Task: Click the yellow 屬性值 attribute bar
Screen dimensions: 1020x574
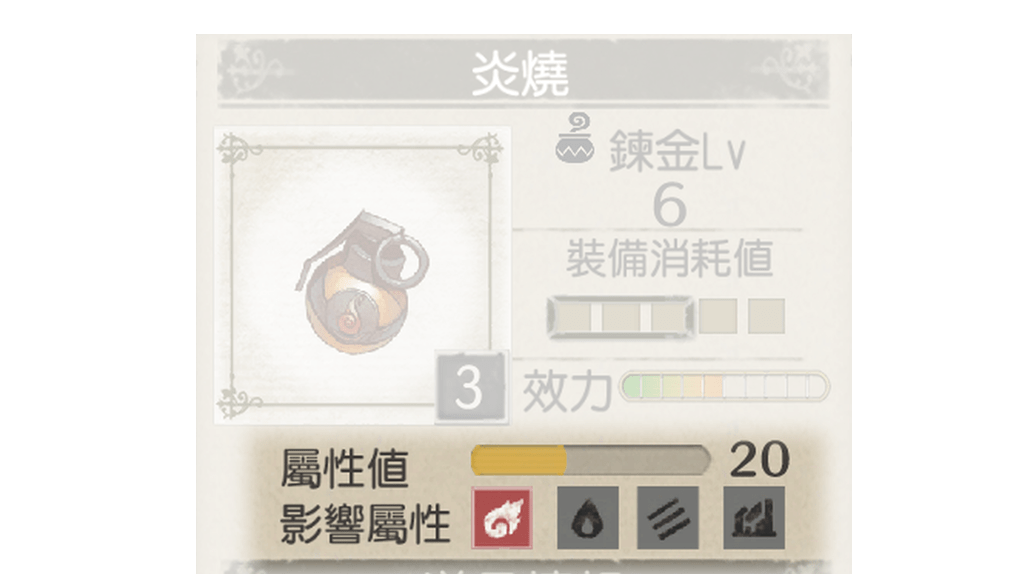Action: [x=590, y=460]
